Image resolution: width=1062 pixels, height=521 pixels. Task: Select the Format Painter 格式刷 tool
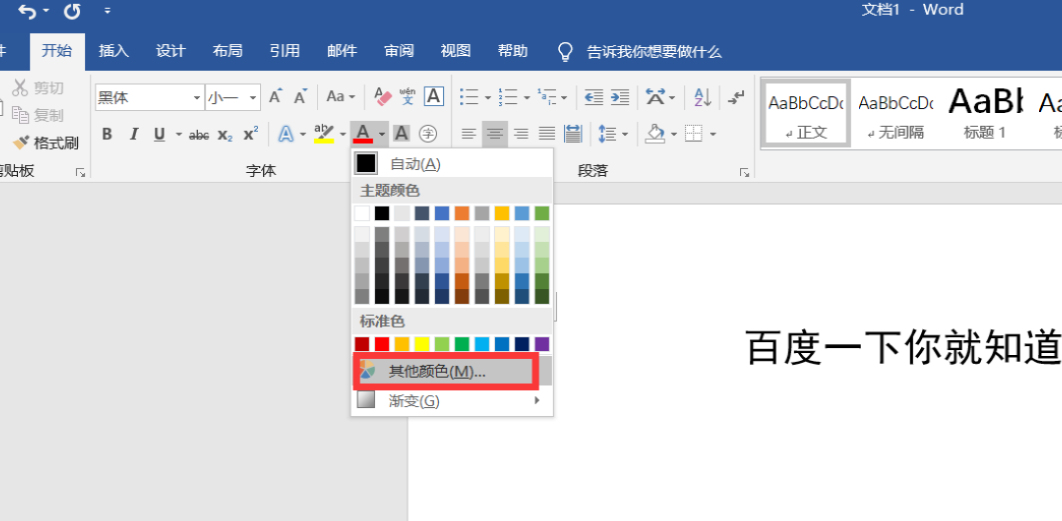pos(45,143)
